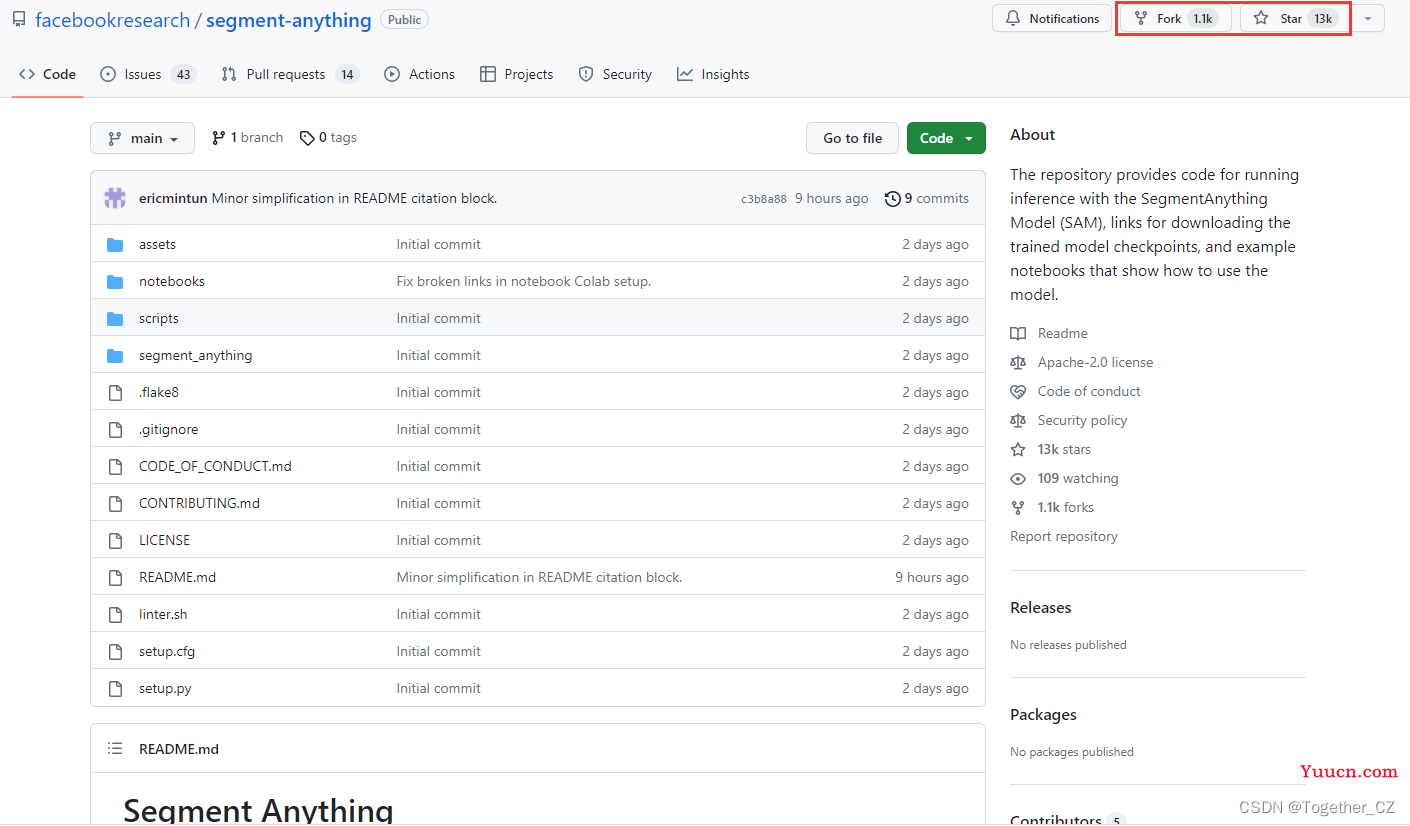Click the segment_anything folder icon
The width and height of the screenshot is (1410, 826).
tap(115, 356)
